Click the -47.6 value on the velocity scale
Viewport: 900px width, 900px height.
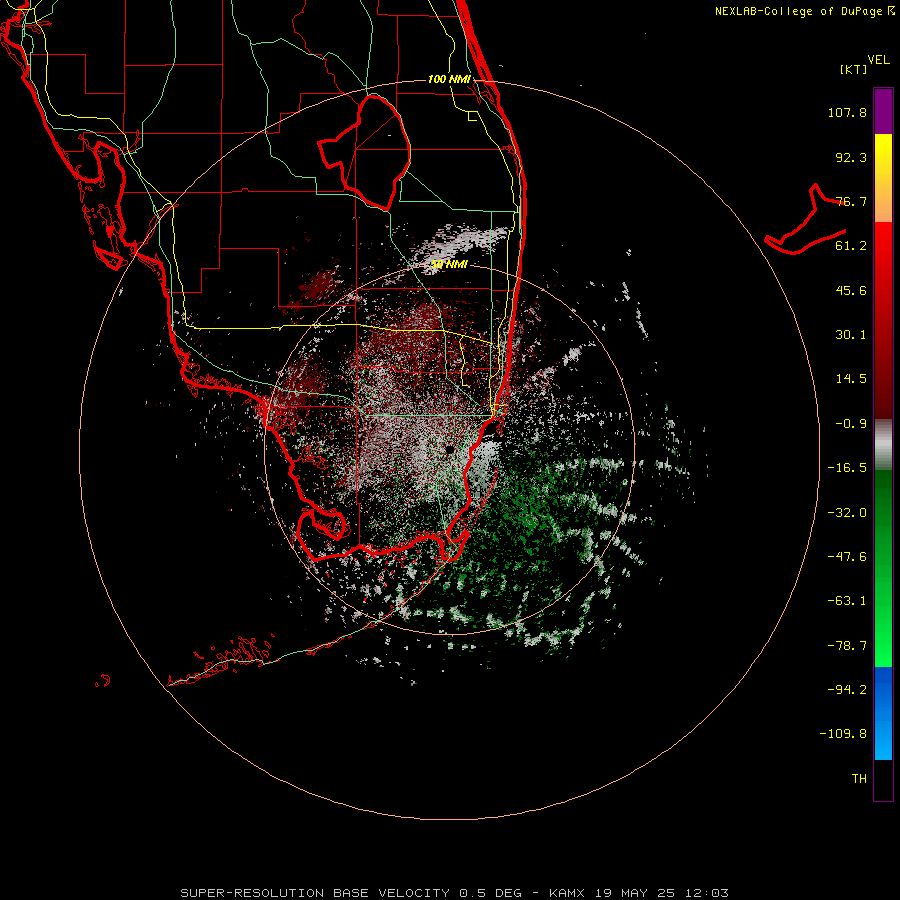[847, 557]
